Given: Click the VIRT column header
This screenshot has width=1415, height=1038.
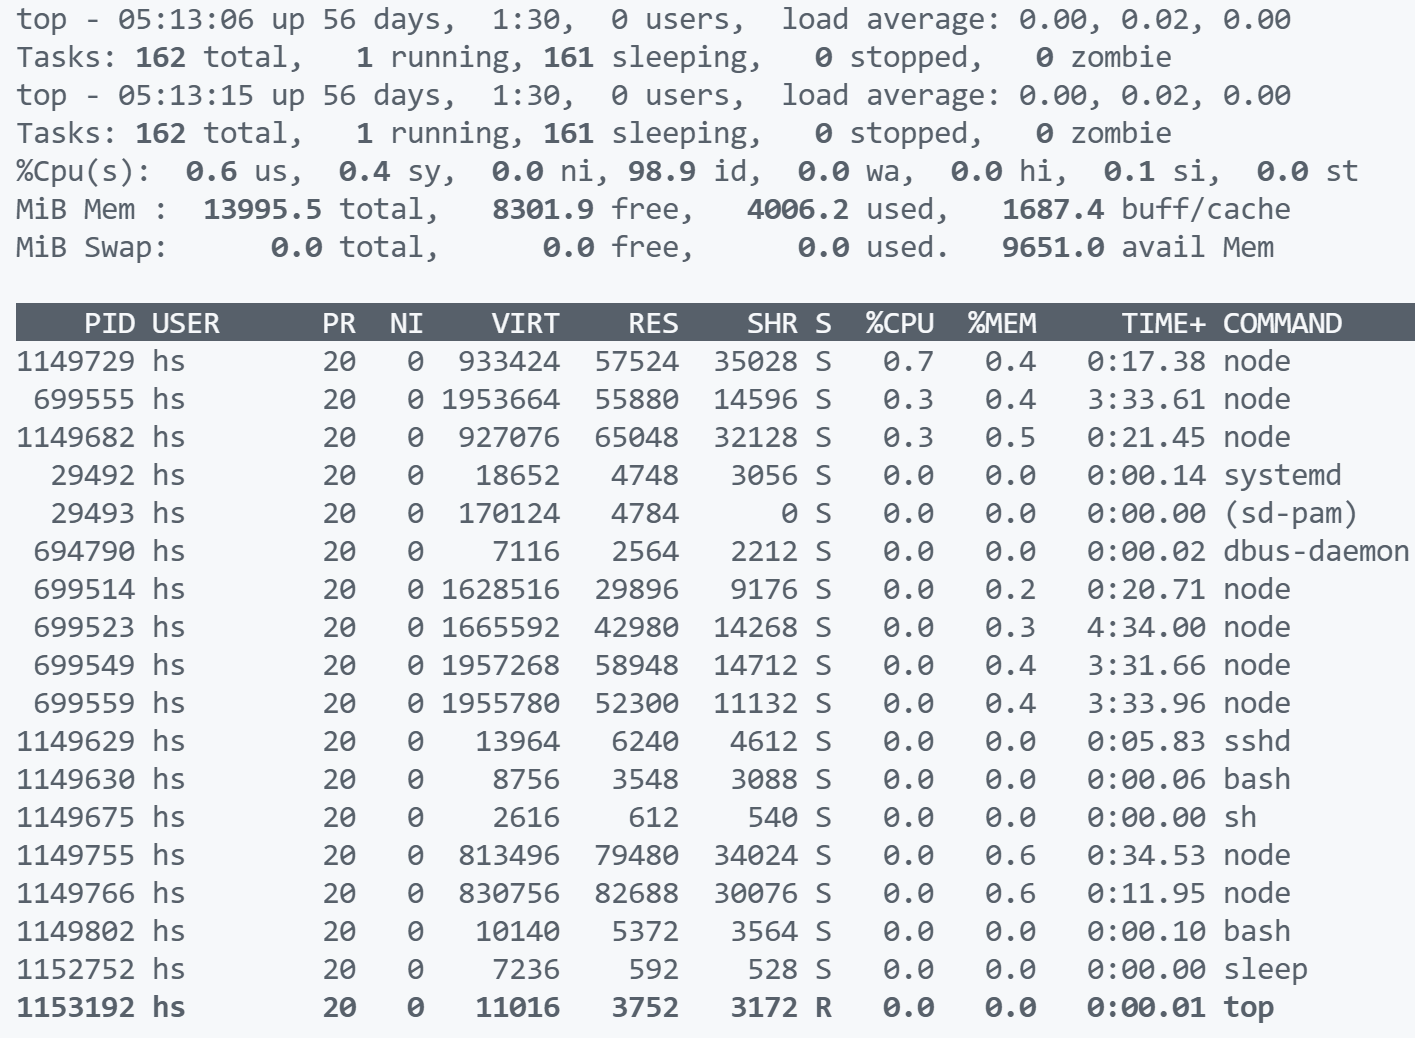Looking at the screenshot, I should (526, 323).
